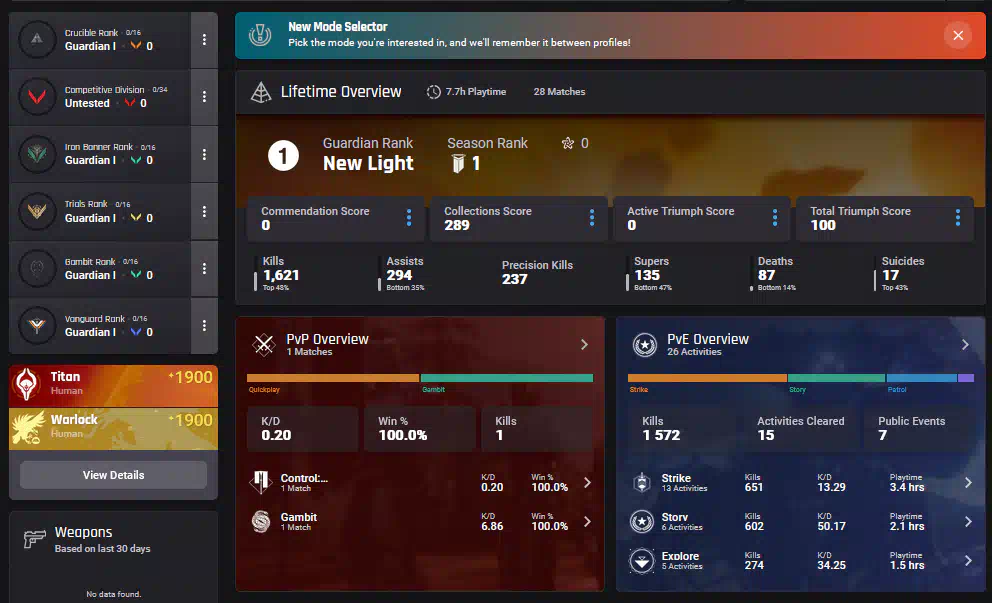
Task: Click the playtime clock icon
Action: 433,92
